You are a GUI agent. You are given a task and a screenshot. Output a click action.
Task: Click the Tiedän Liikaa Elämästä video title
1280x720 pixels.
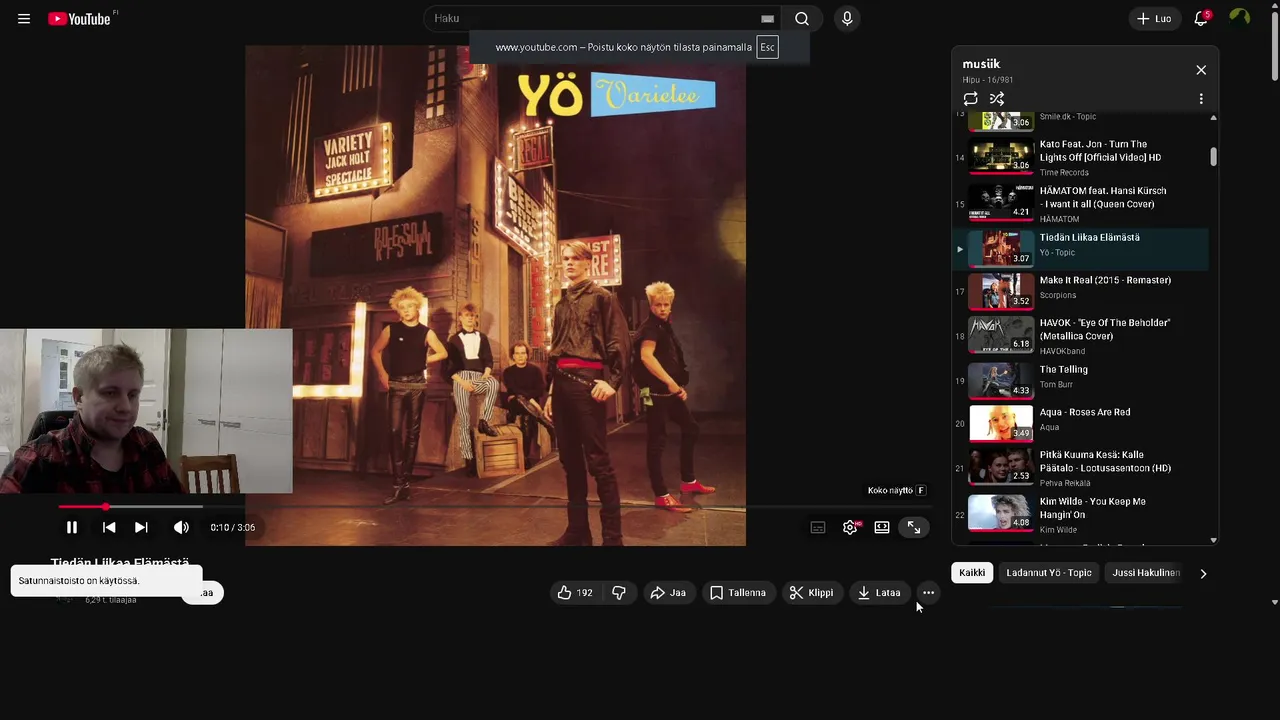(120, 563)
